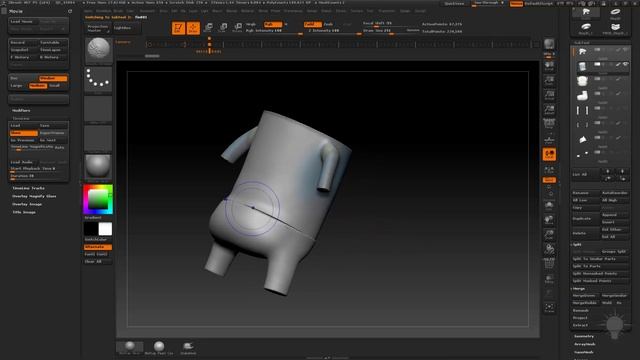Viewport: 640px width, 360px height.
Task: Click the Transp transparency icon on right shelf
Action: (x=549, y=279)
